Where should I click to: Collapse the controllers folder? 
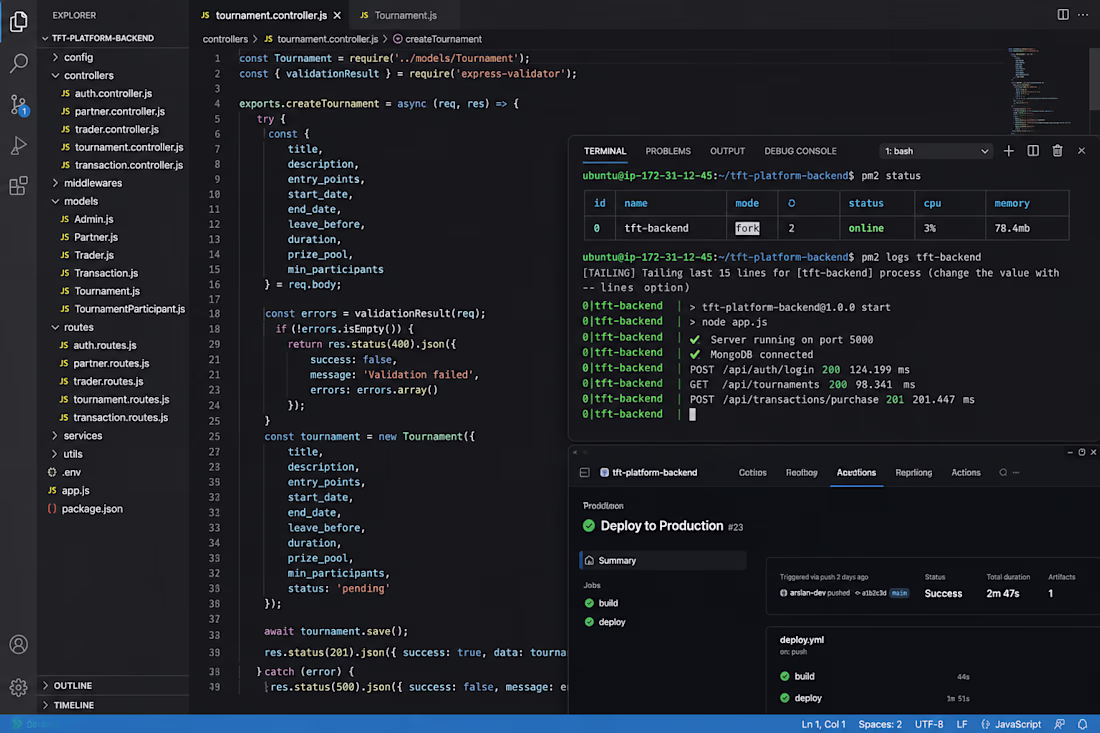click(x=88, y=75)
